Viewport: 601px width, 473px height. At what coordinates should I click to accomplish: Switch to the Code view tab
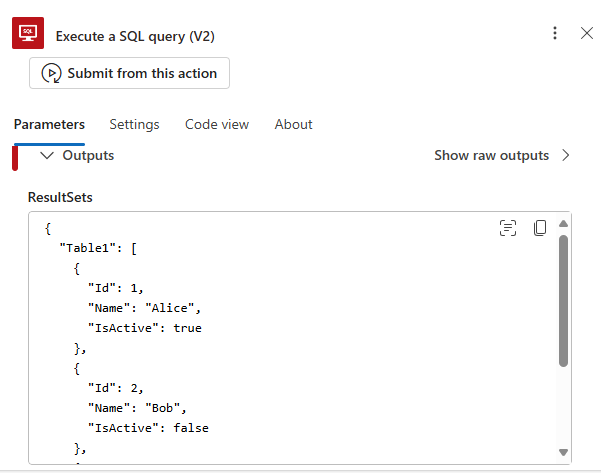[217, 125]
